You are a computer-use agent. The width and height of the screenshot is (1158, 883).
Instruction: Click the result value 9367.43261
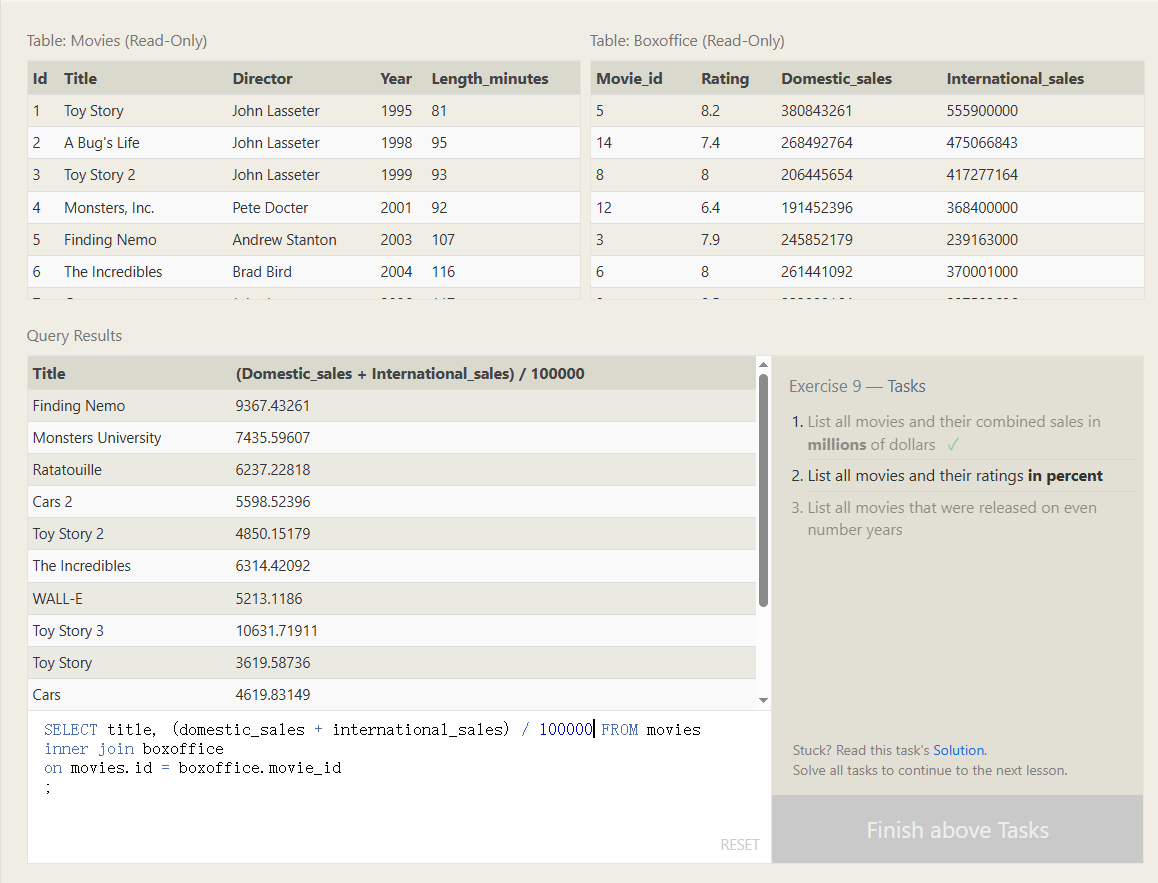point(273,405)
